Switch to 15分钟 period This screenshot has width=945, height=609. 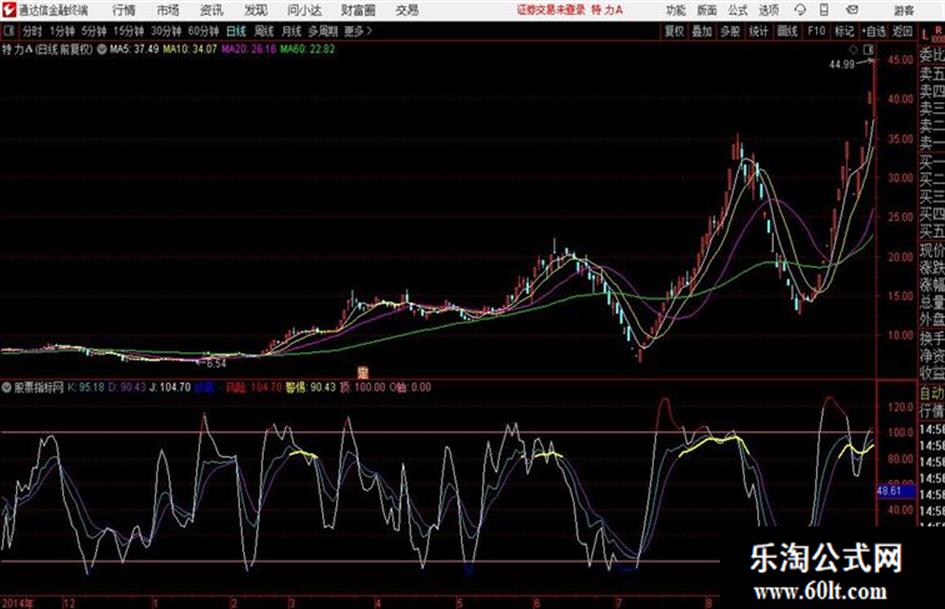click(x=128, y=31)
